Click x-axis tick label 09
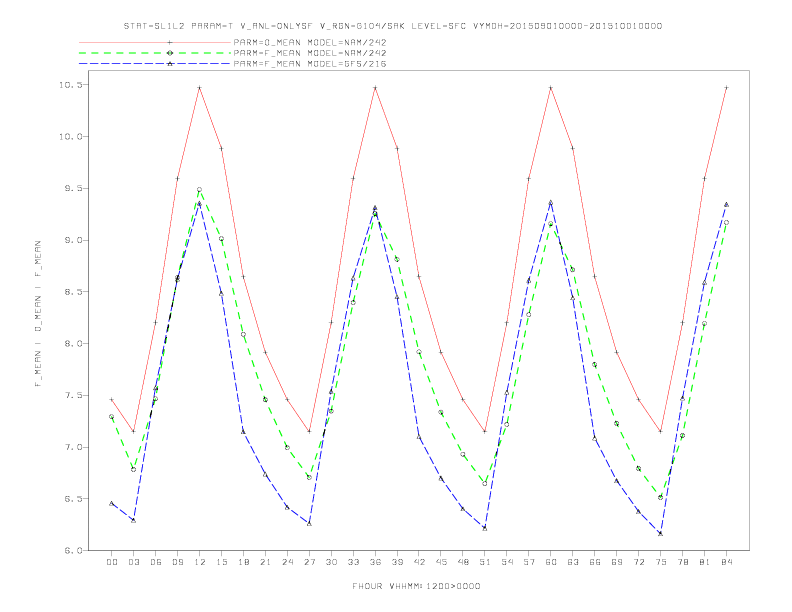This screenshot has height=612, width=792. [177, 562]
